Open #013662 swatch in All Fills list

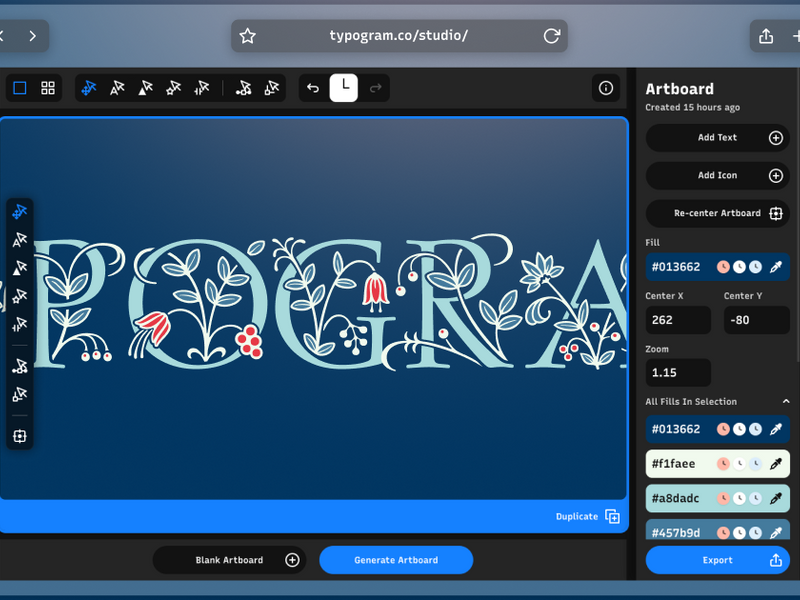pos(717,429)
